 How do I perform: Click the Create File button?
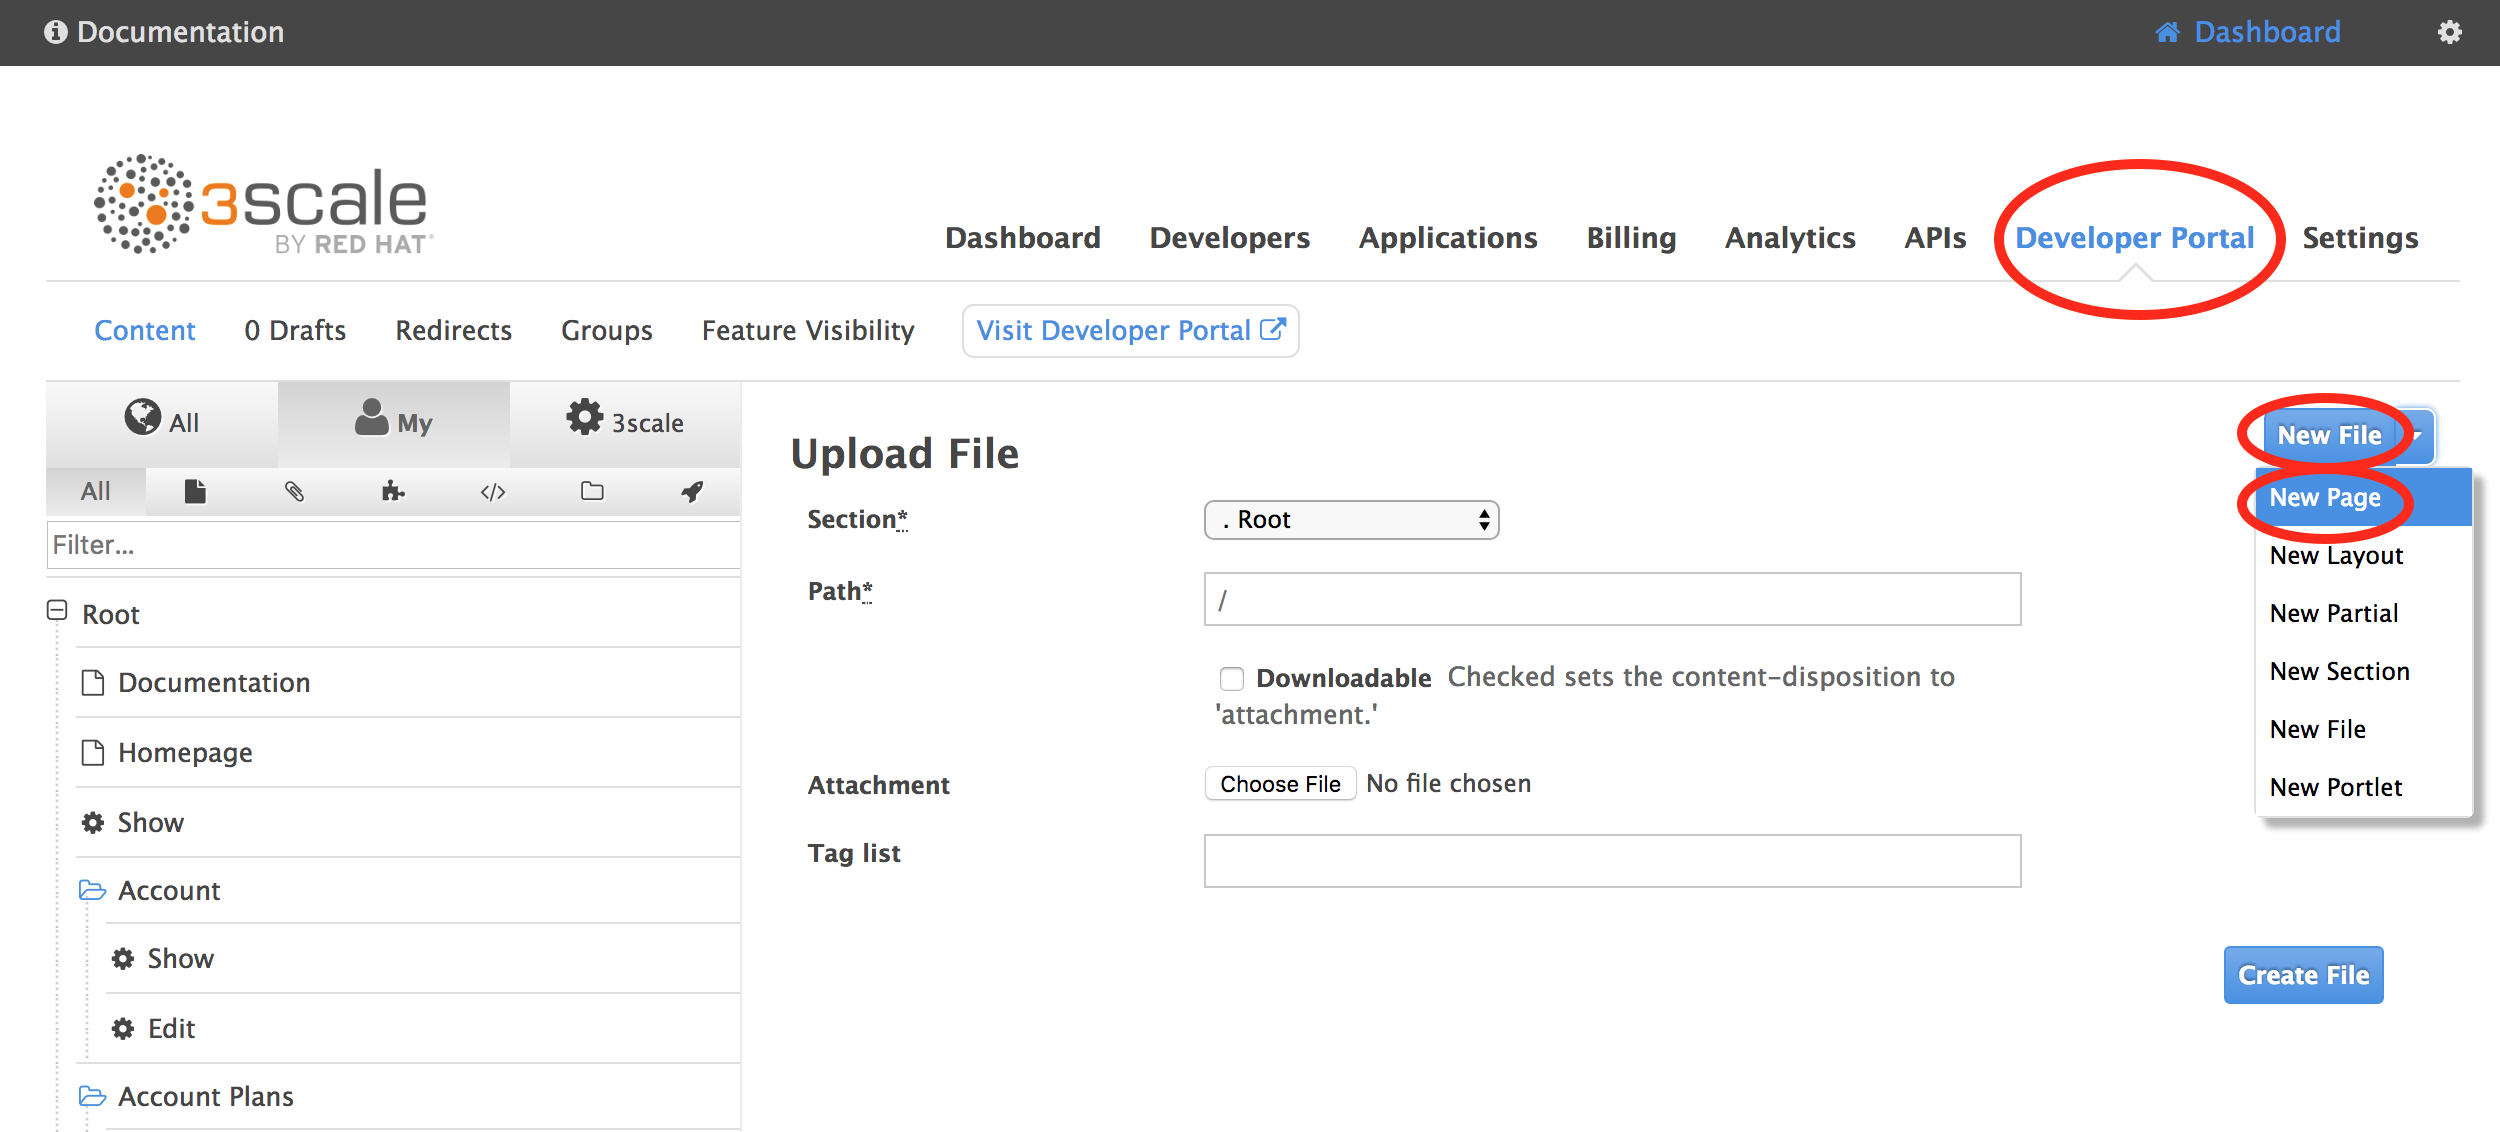pyautogui.click(x=2302, y=975)
